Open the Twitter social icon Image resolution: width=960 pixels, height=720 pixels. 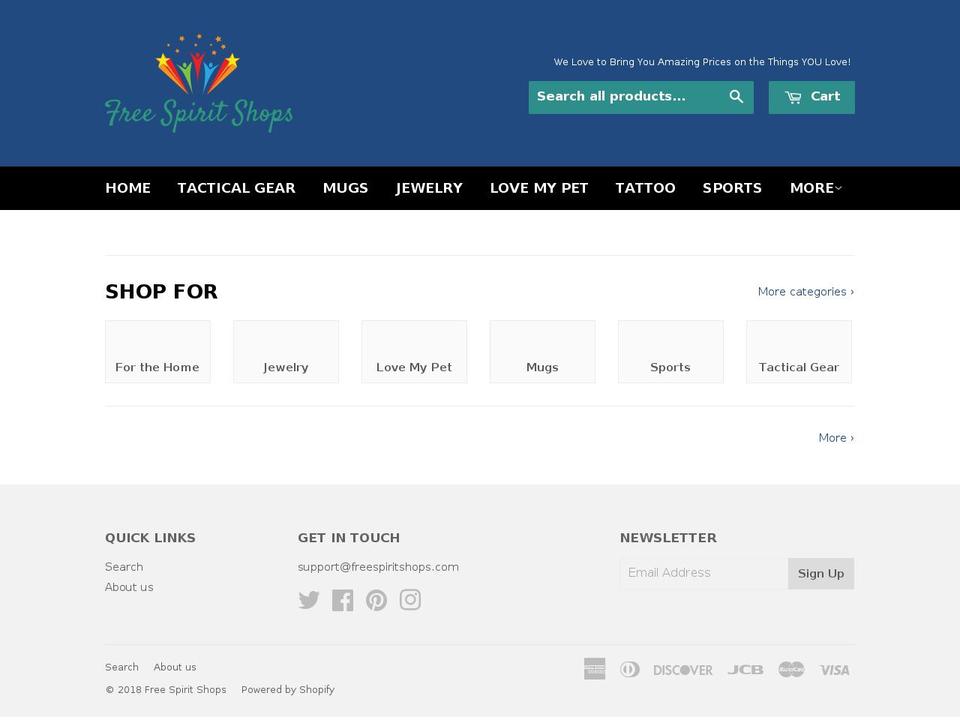(309, 600)
